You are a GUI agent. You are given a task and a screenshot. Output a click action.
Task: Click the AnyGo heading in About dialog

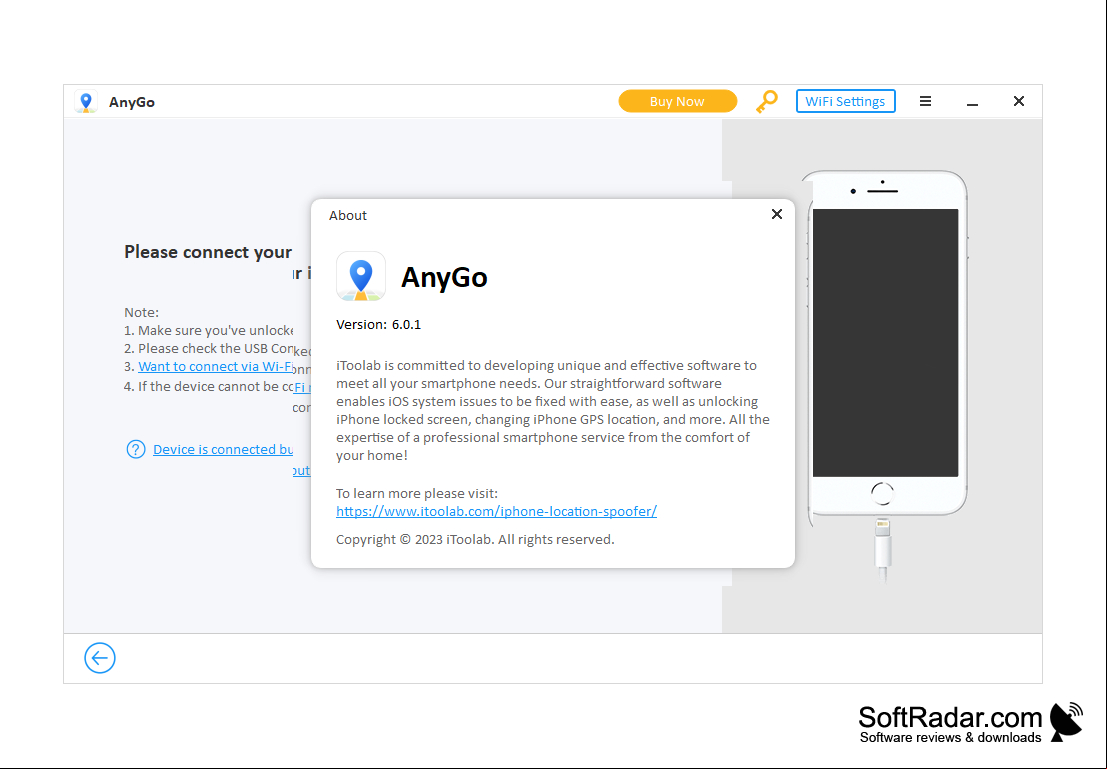coord(444,278)
